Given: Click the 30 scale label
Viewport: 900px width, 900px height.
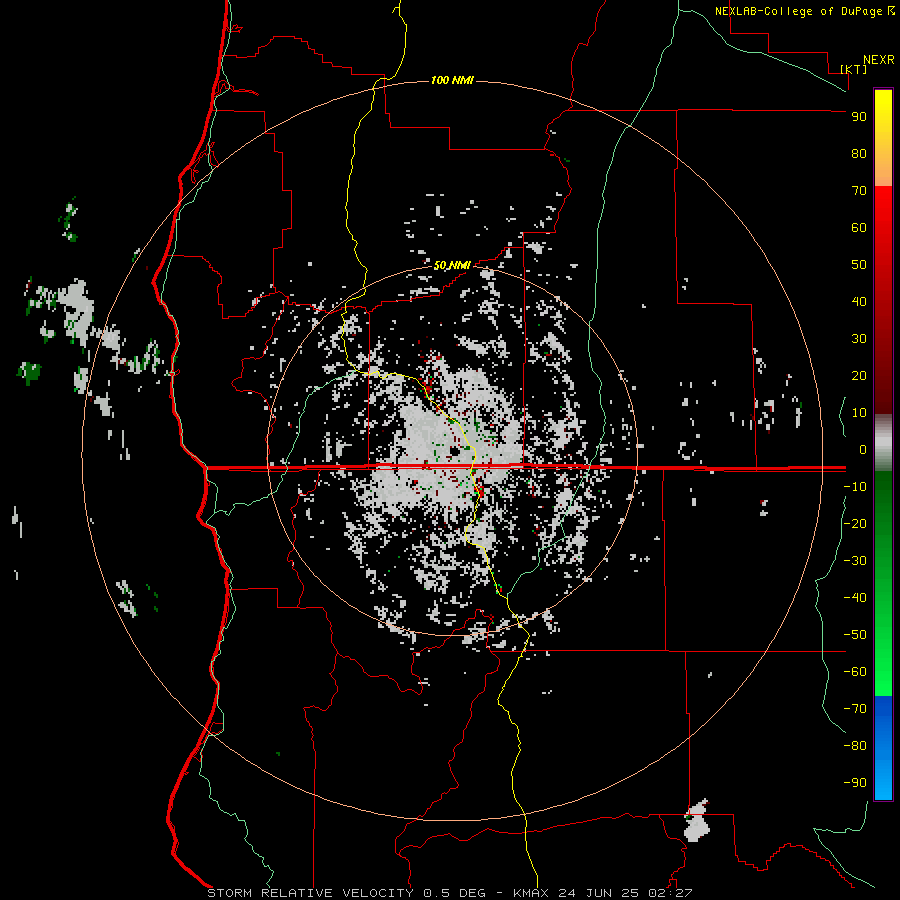Looking at the screenshot, I should (859, 339).
